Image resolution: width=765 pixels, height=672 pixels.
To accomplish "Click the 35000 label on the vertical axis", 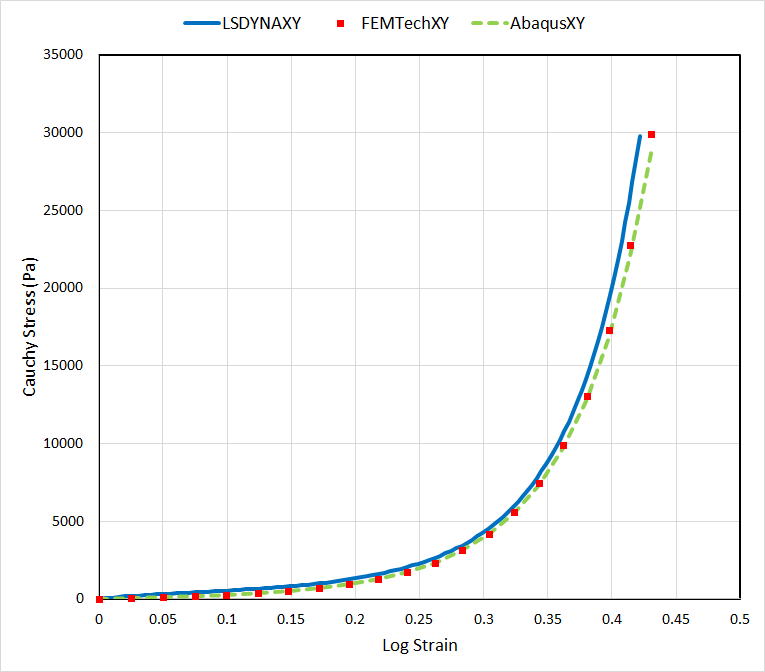I will [63, 55].
